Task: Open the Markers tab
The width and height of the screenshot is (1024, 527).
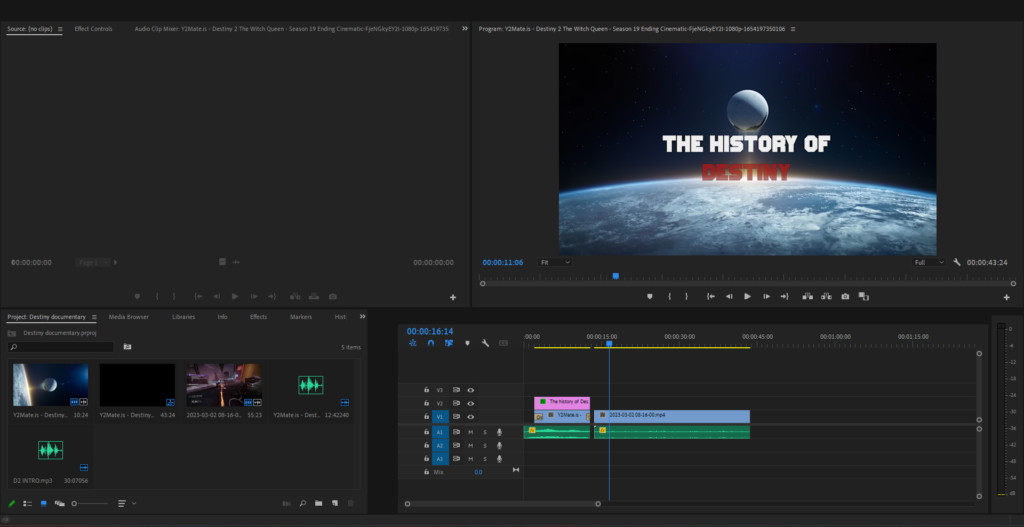Action: [x=301, y=317]
